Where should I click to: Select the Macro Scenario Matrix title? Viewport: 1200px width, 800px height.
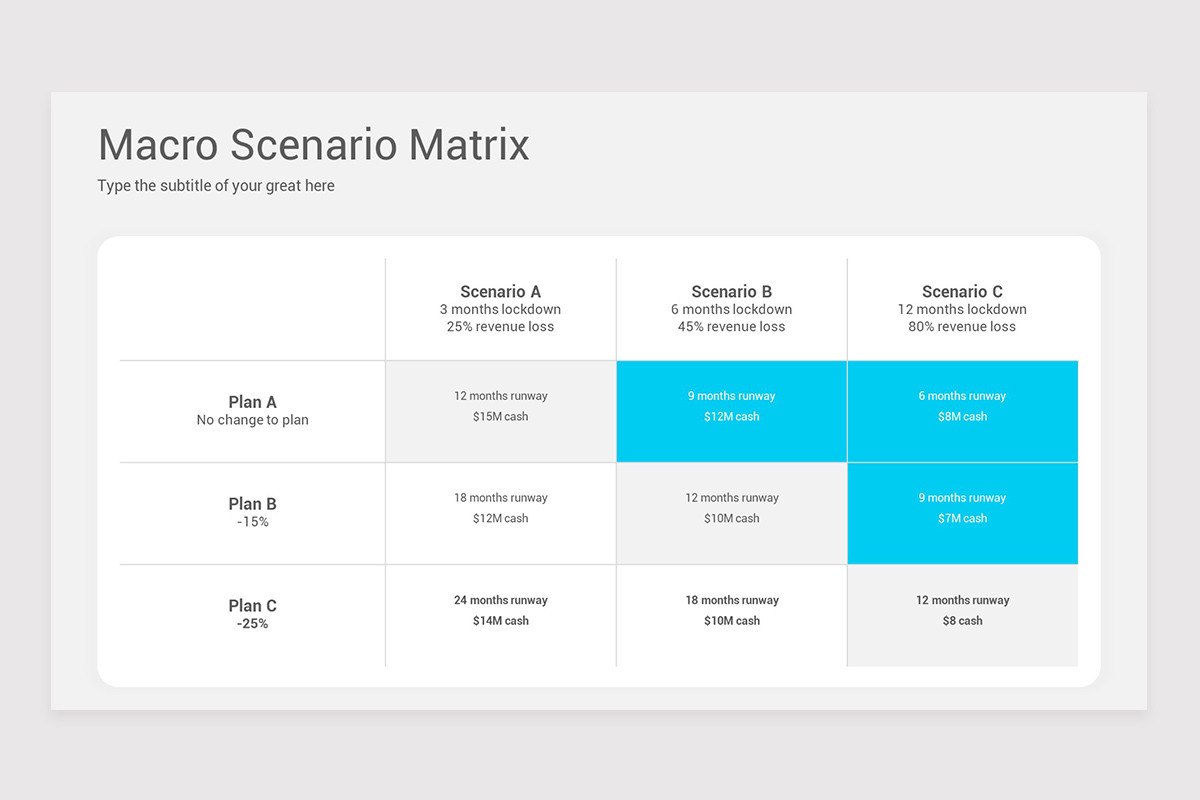coord(314,145)
